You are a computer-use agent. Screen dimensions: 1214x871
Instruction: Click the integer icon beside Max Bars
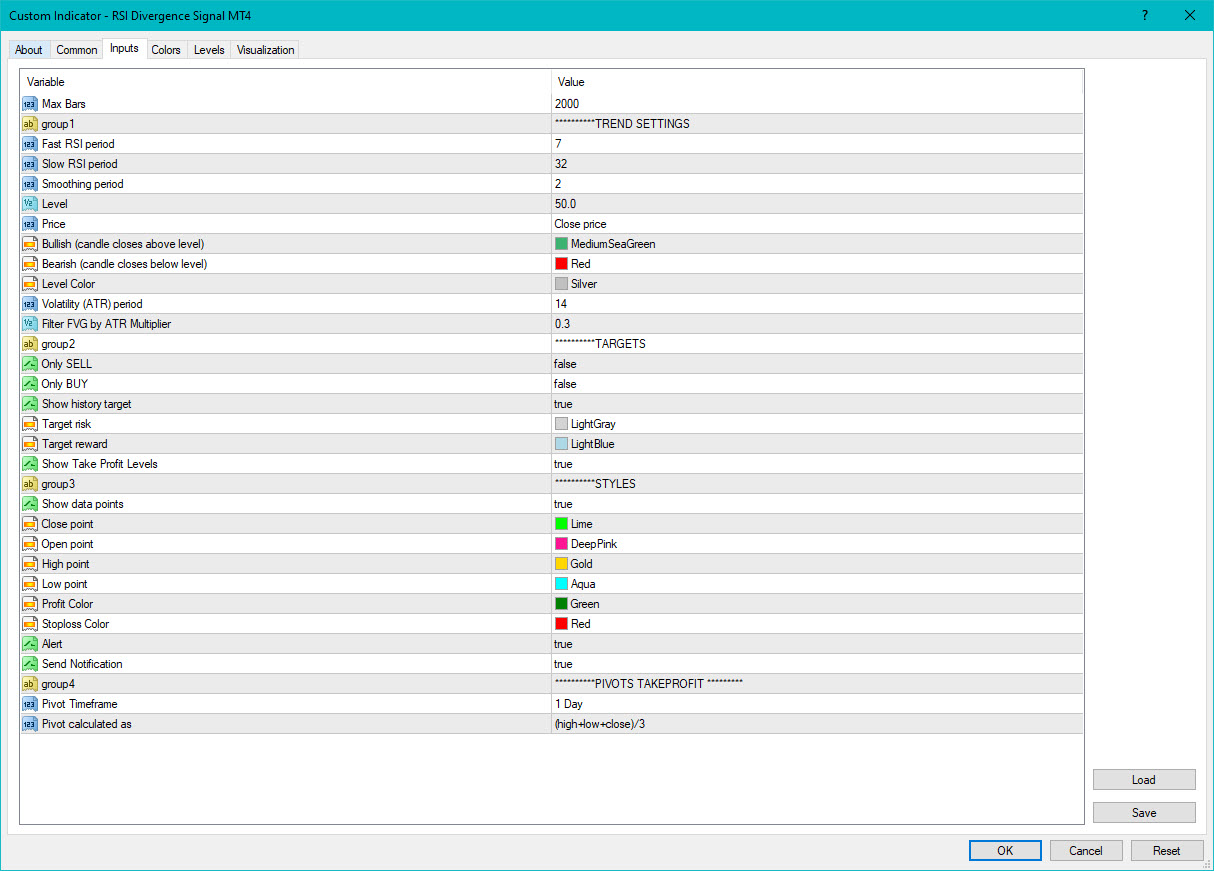click(x=29, y=104)
